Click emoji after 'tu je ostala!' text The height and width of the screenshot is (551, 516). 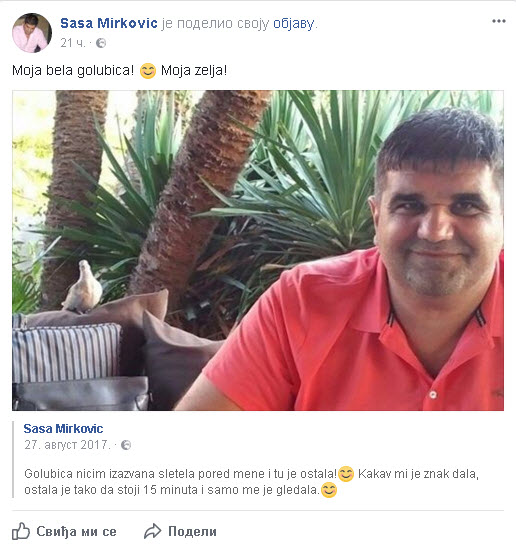click(x=346, y=474)
